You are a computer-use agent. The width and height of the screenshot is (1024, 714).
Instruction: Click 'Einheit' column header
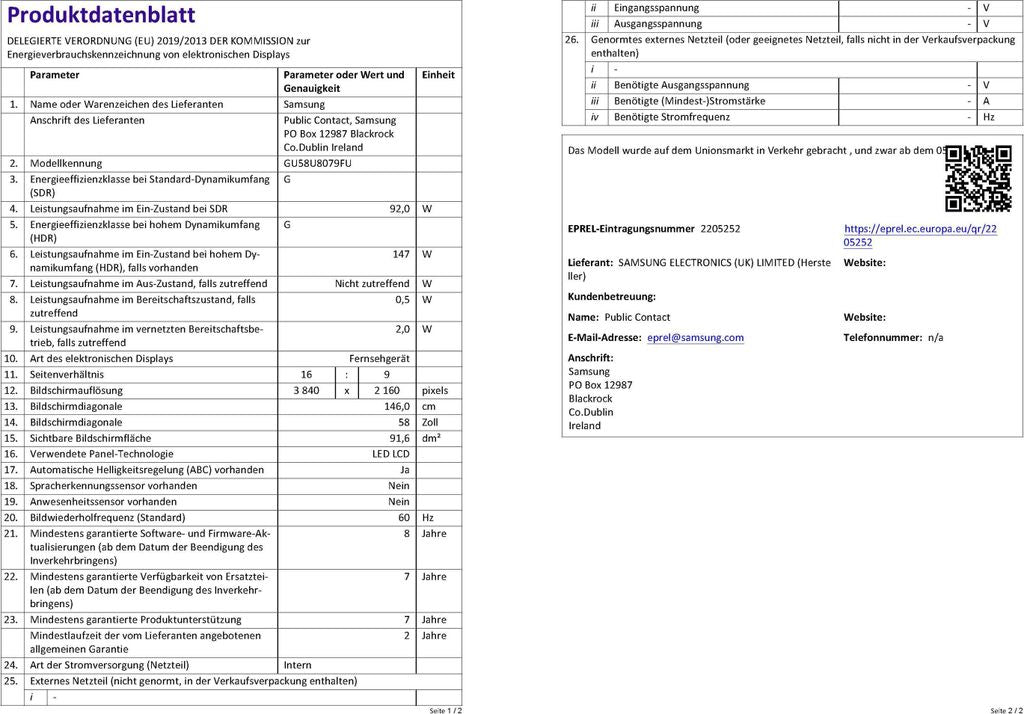click(x=438, y=75)
